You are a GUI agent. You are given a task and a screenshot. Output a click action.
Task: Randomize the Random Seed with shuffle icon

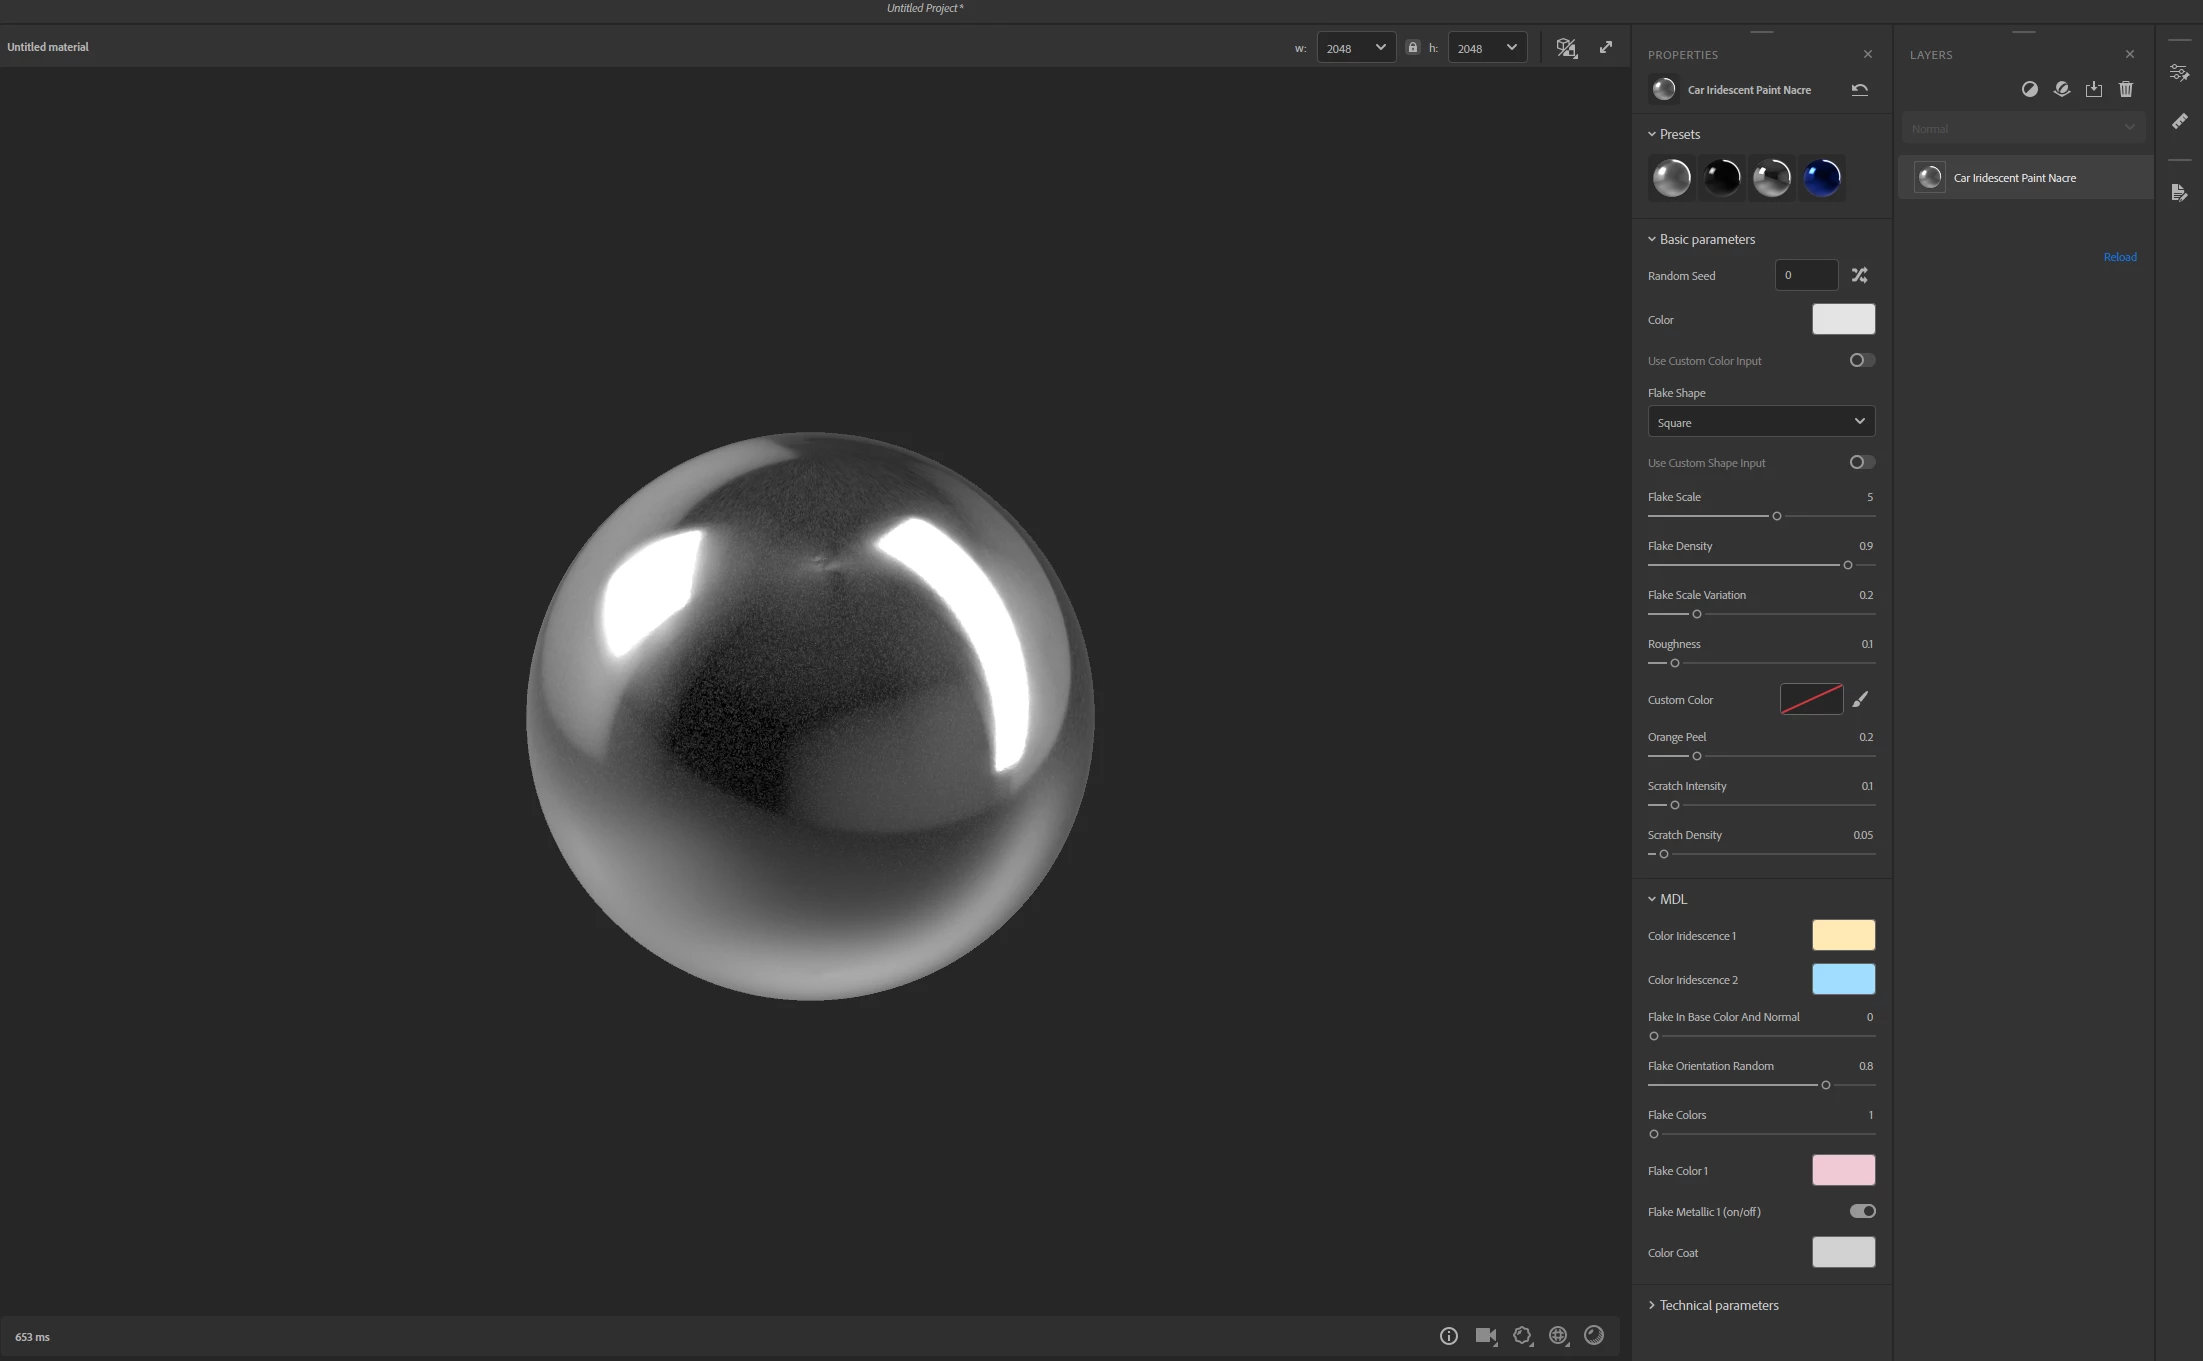pyautogui.click(x=1859, y=275)
